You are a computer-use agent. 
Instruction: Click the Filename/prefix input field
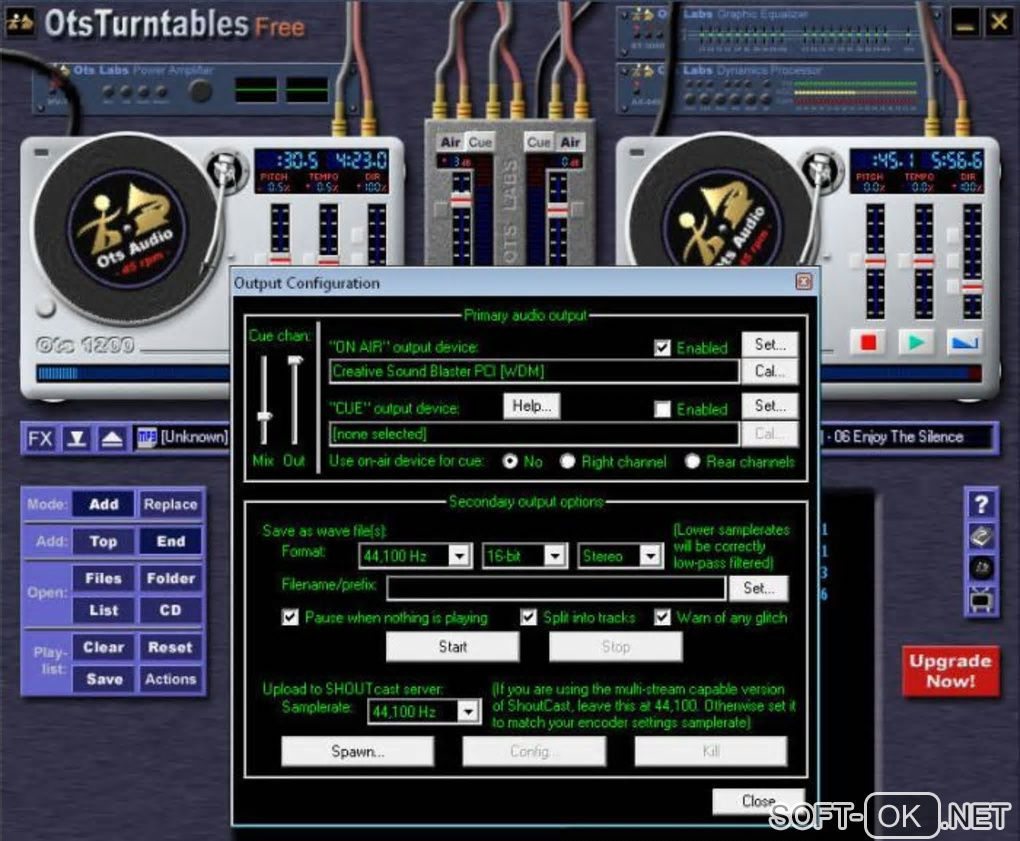[x=556, y=588]
